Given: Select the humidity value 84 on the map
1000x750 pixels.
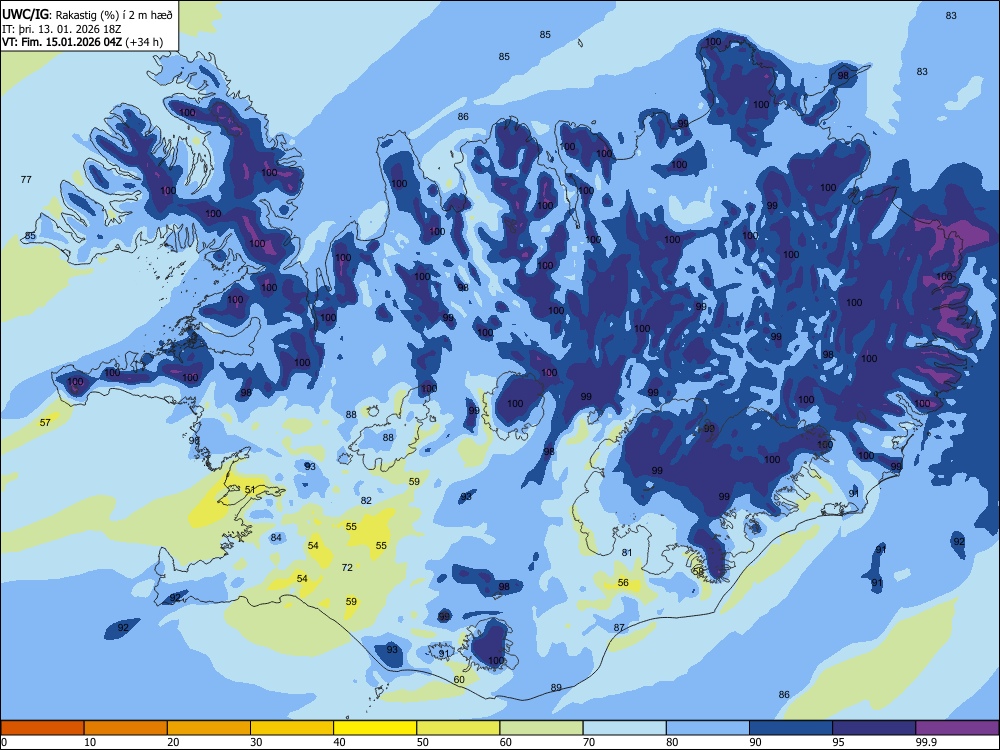Looking at the screenshot, I should 276,538.
